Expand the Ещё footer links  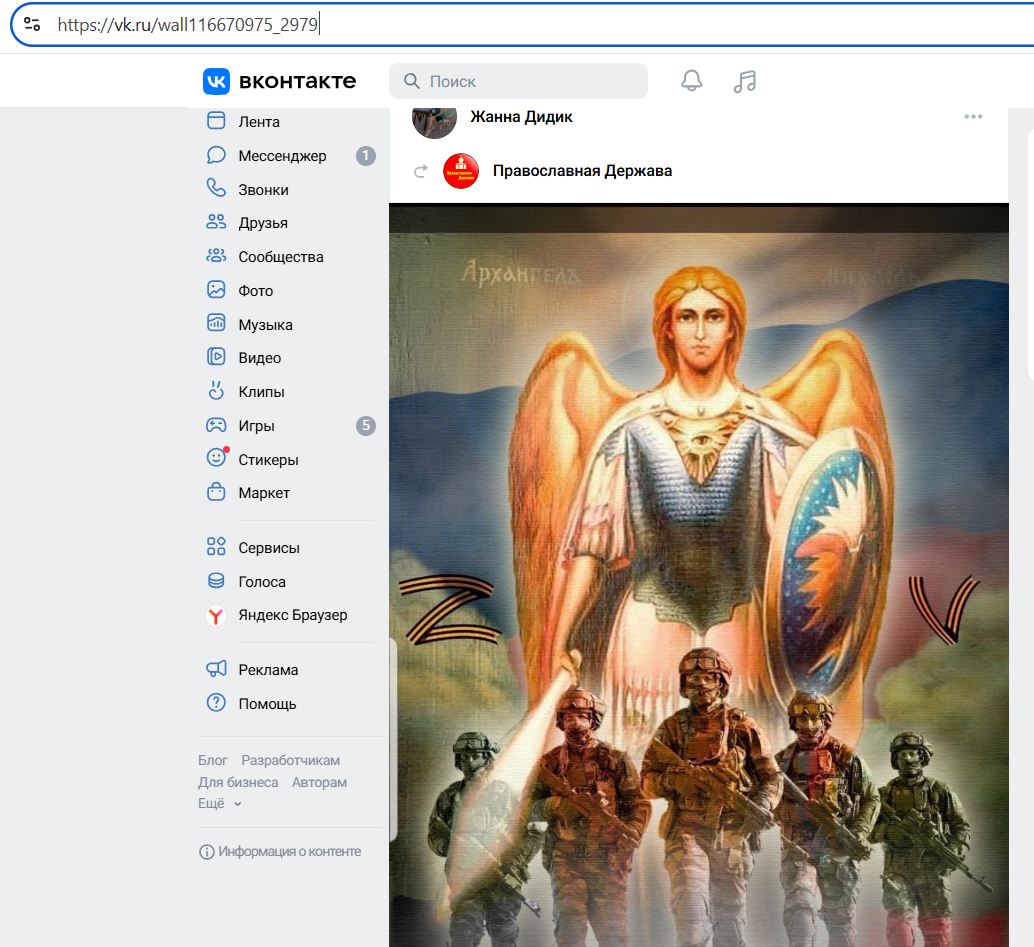(x=220, y=803)
